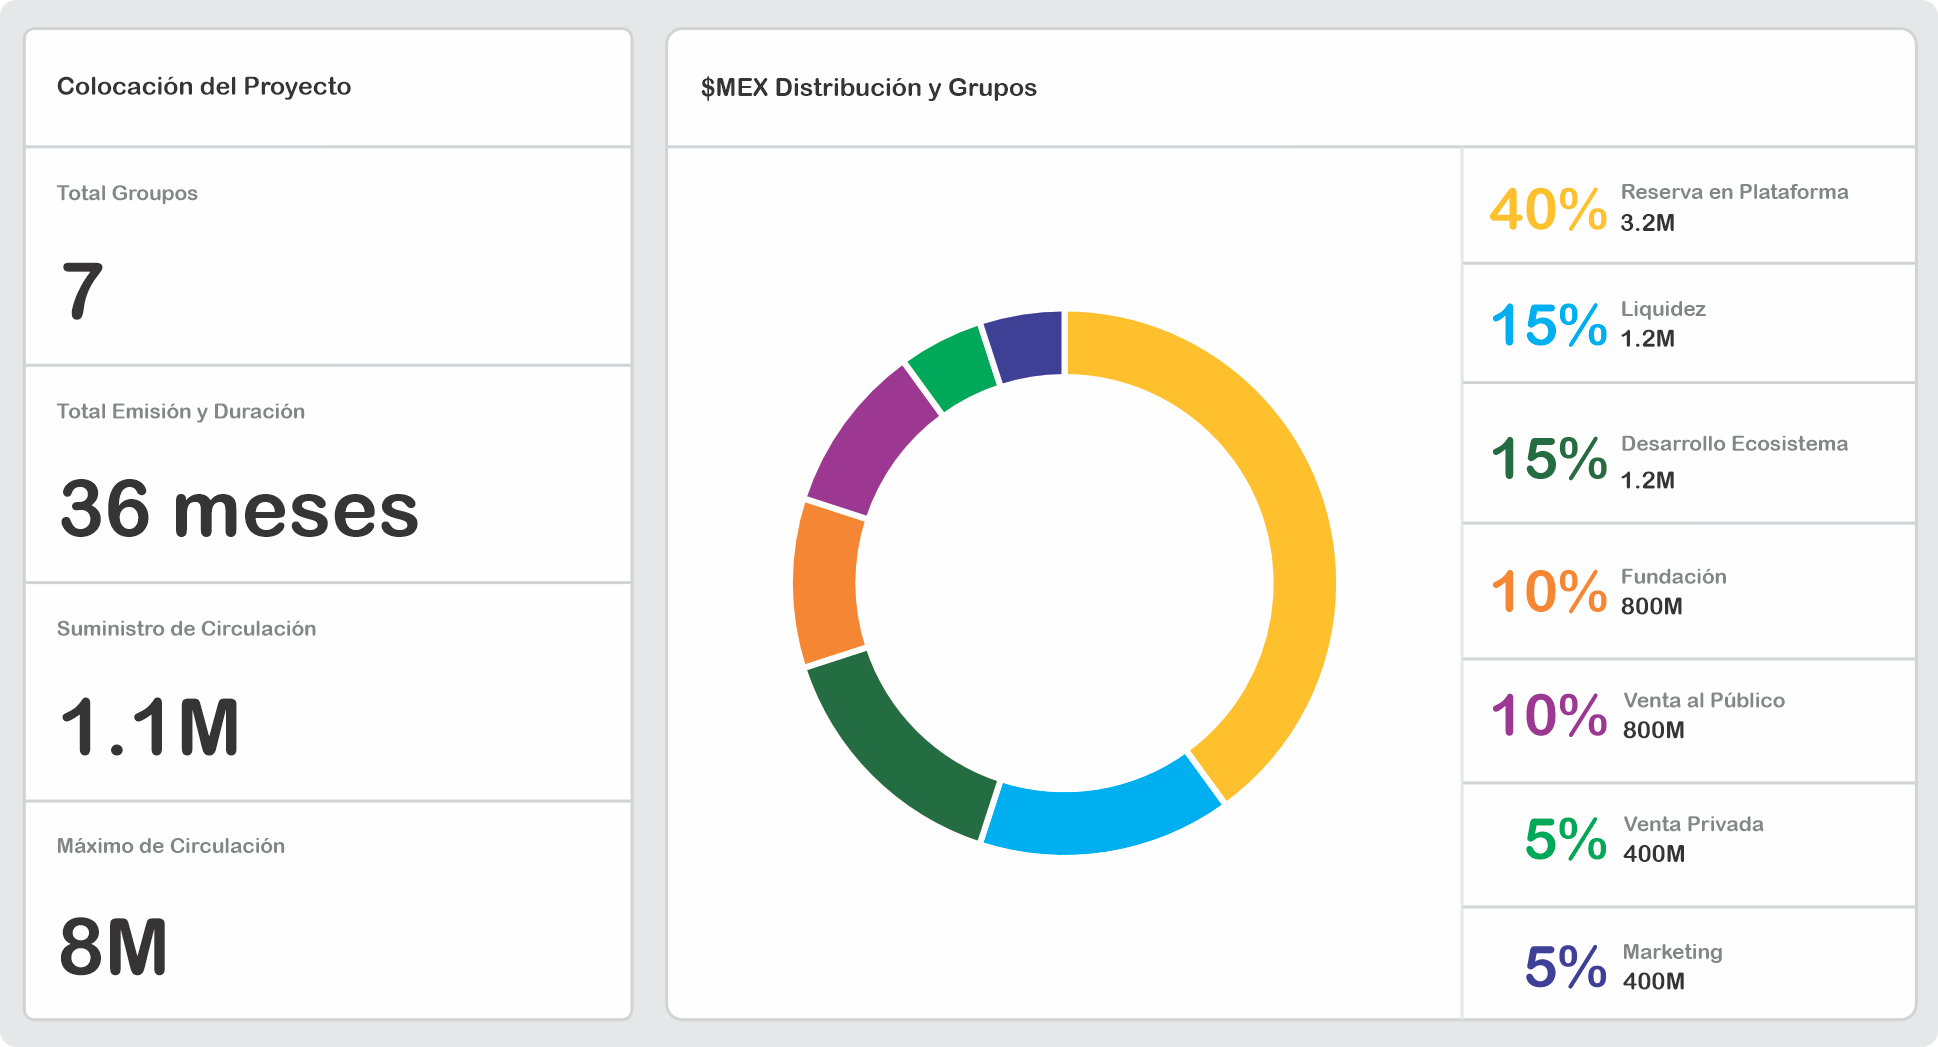
Task: Click the 8M Máximo de Circulación value
Action: [x=113, y=947]
